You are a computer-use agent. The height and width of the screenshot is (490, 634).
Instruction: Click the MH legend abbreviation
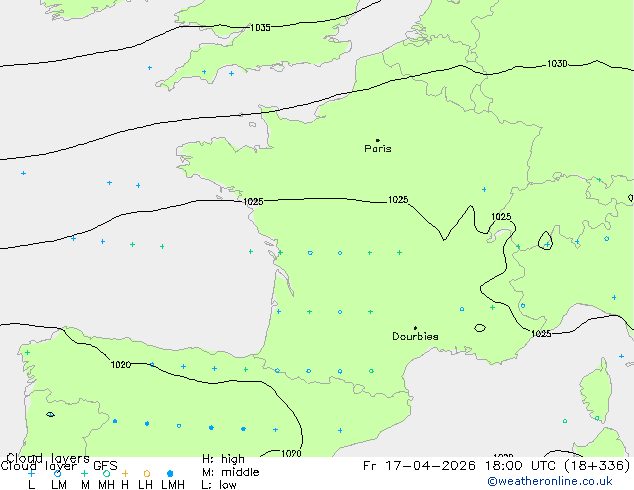point(106,485)
